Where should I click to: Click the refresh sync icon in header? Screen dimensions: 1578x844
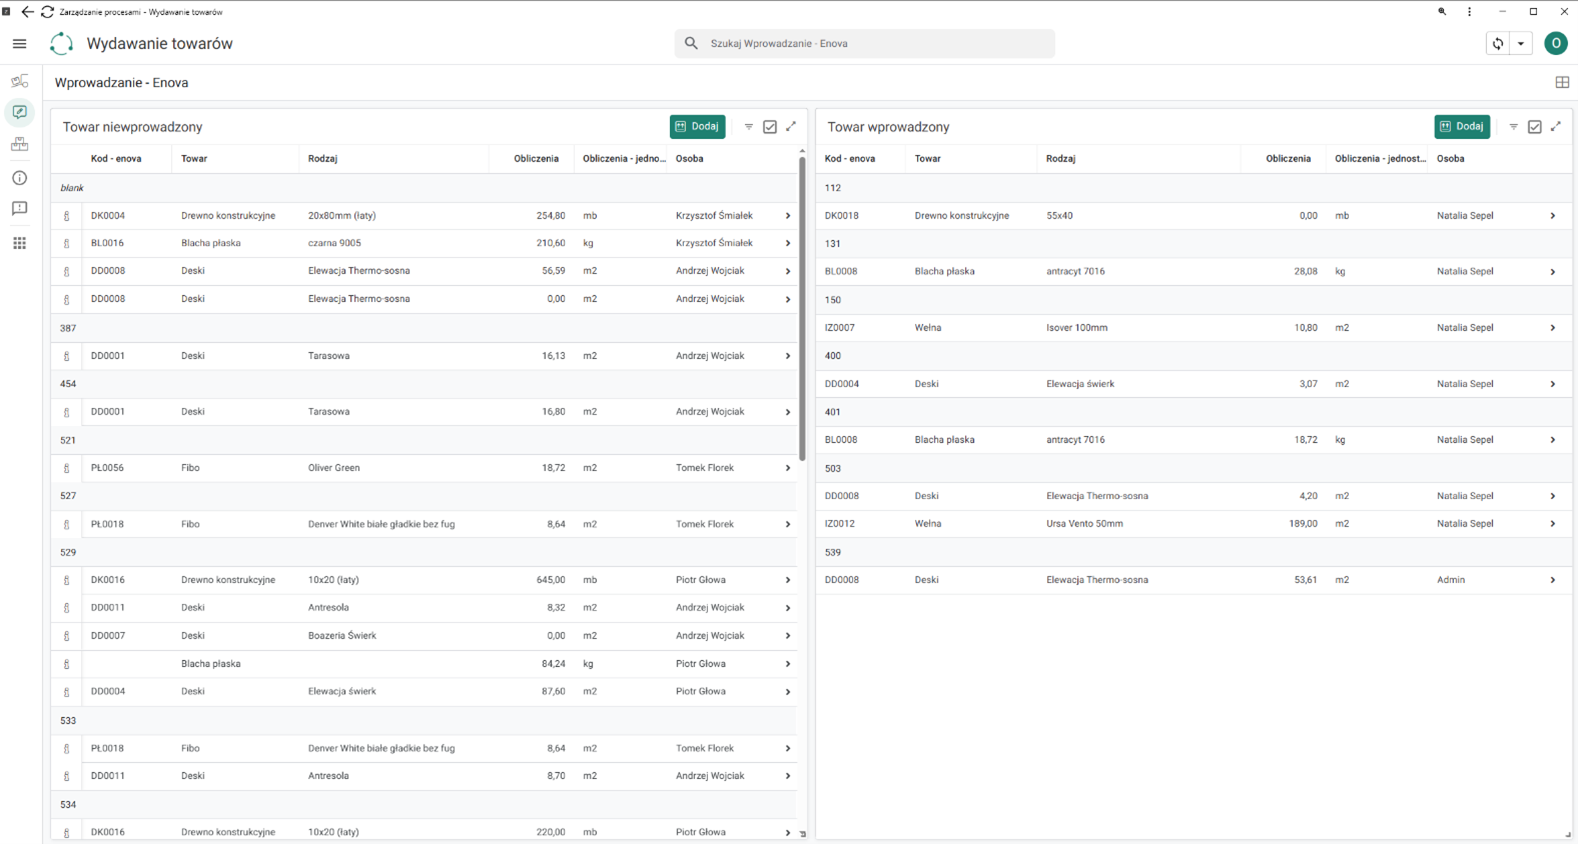[x=1498, y=44]
